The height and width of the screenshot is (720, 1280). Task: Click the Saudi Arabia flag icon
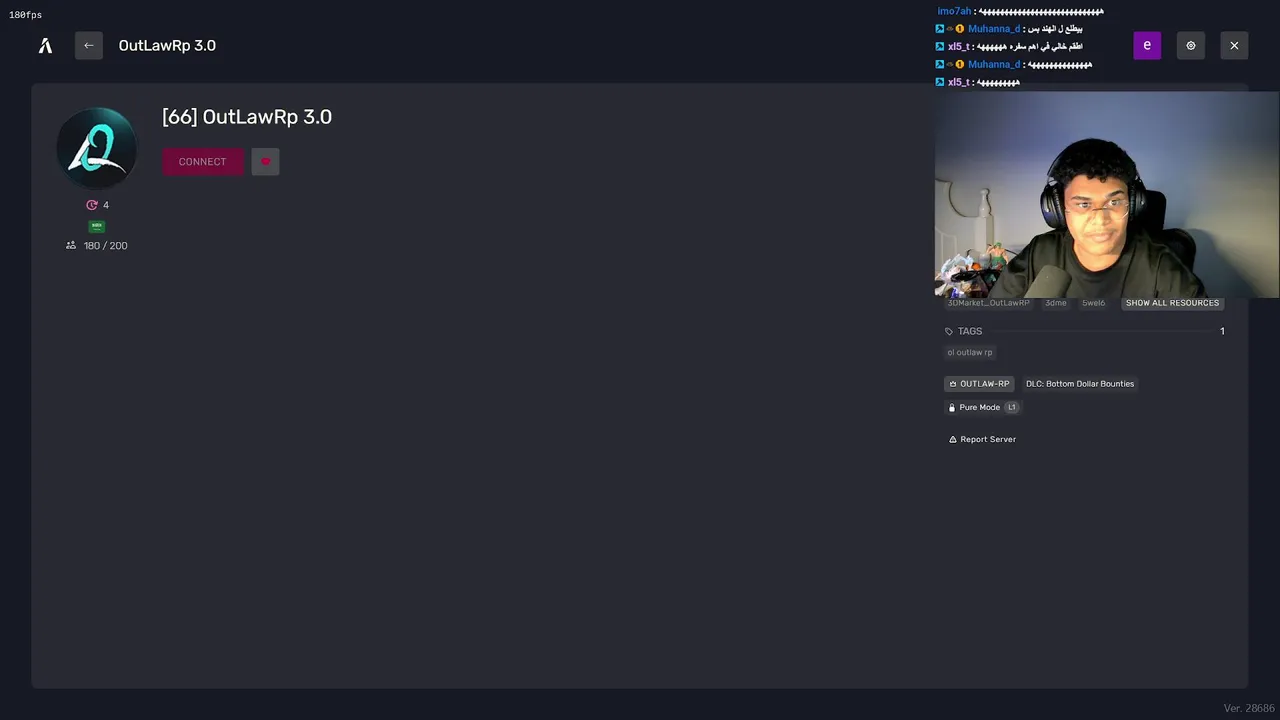97,226
